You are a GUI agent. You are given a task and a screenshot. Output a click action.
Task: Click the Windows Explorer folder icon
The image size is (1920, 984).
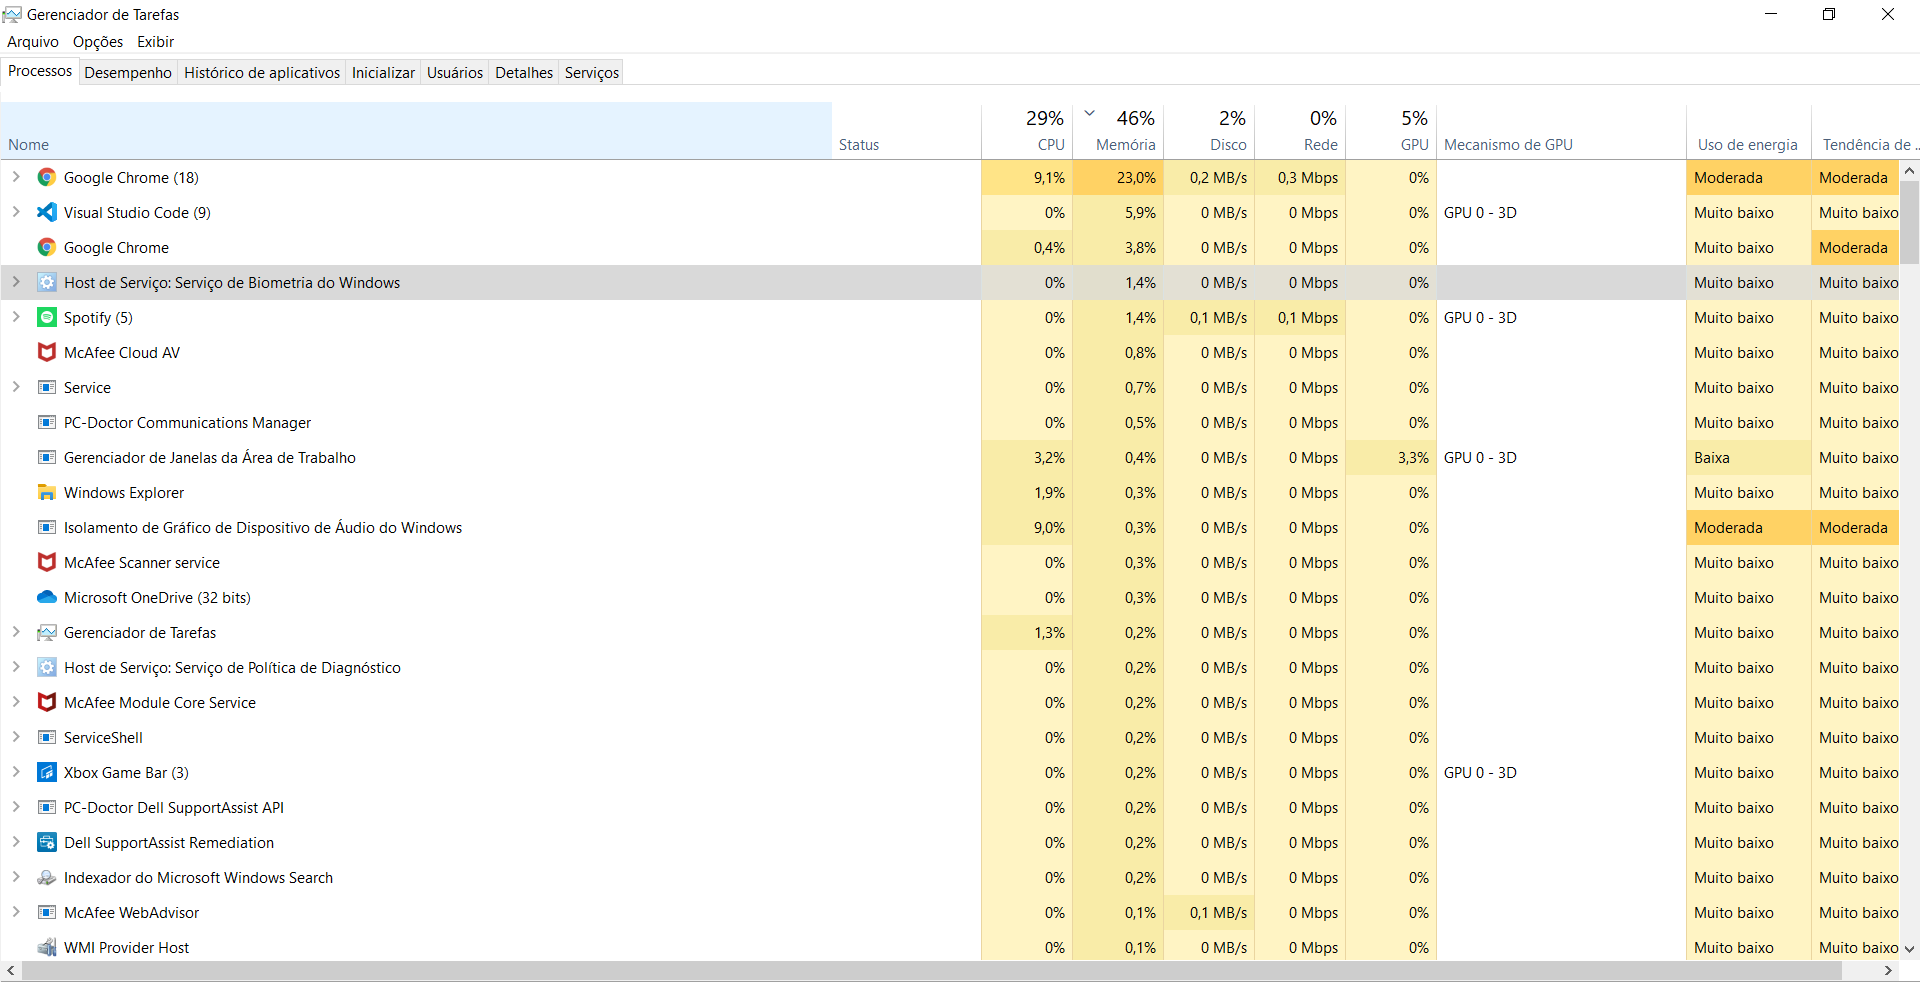[46, 492]
